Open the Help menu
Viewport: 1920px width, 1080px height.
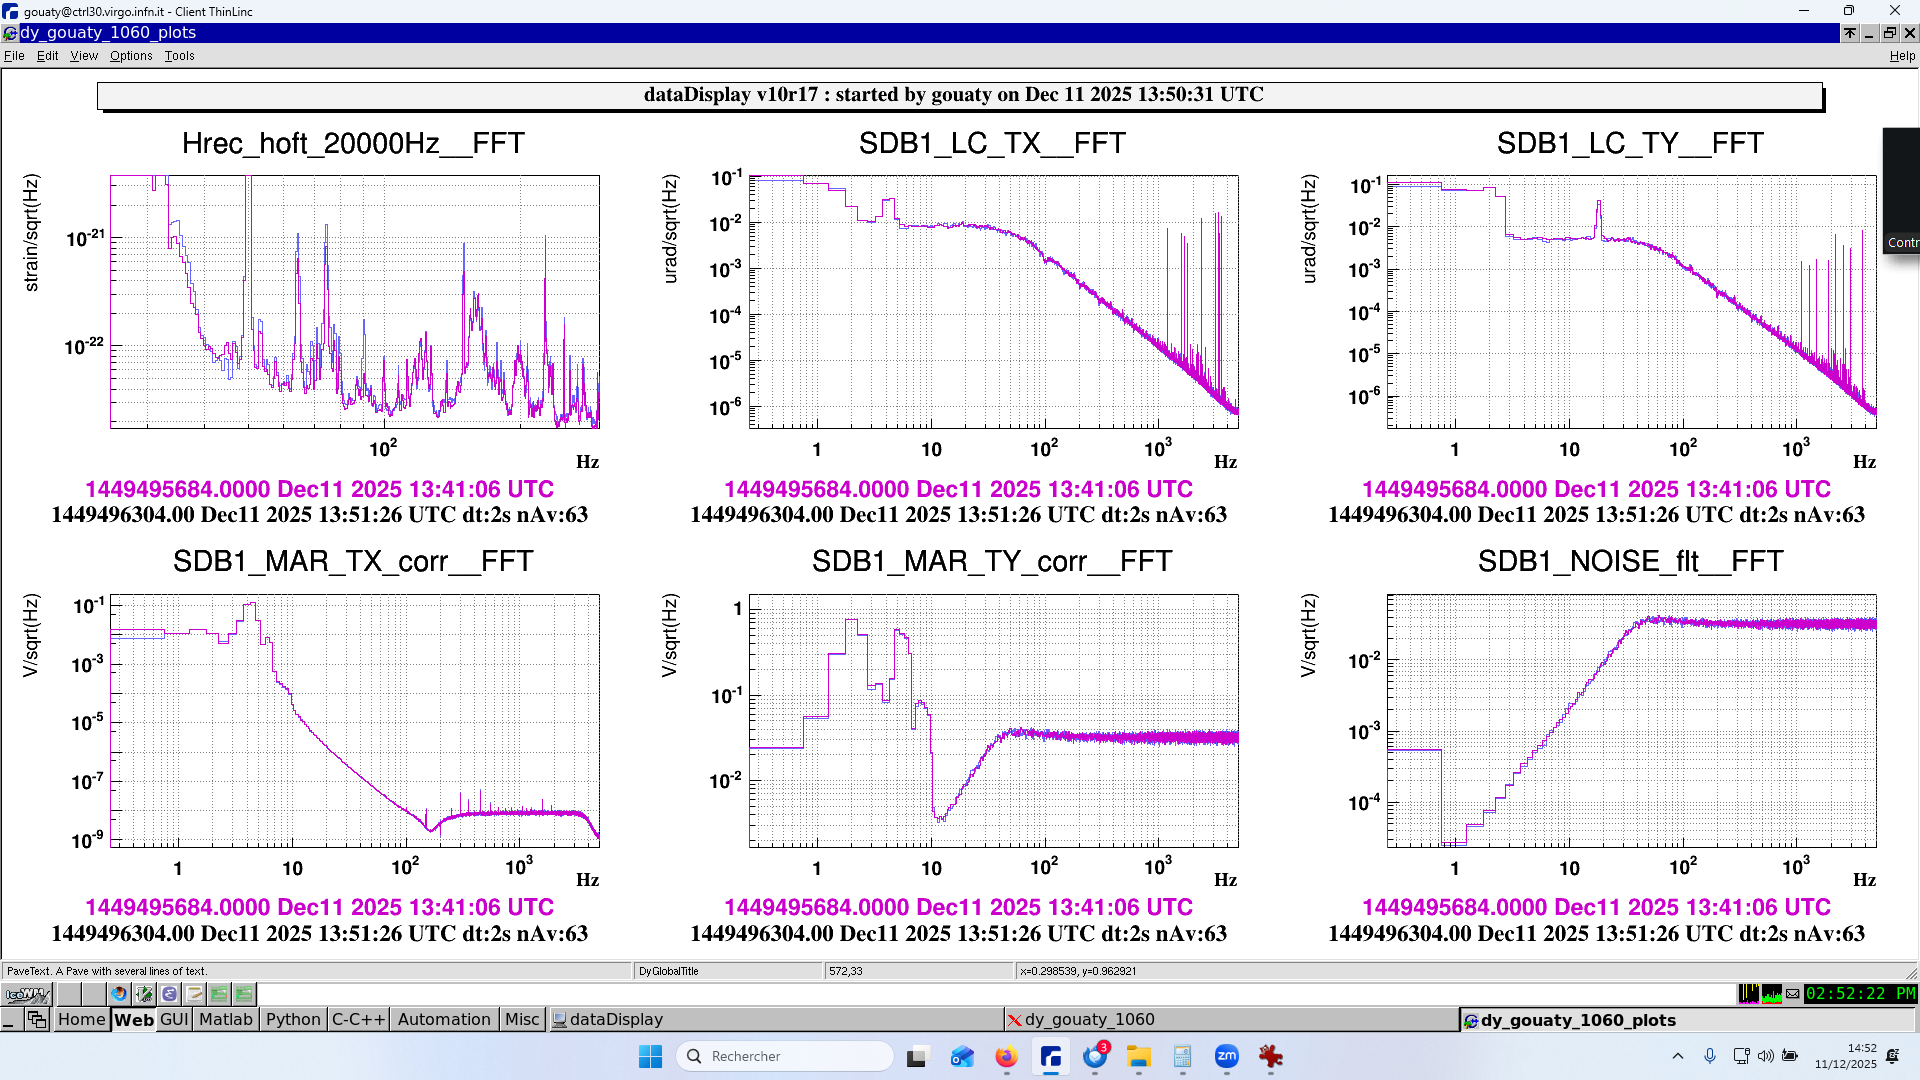coord(1901,56)
